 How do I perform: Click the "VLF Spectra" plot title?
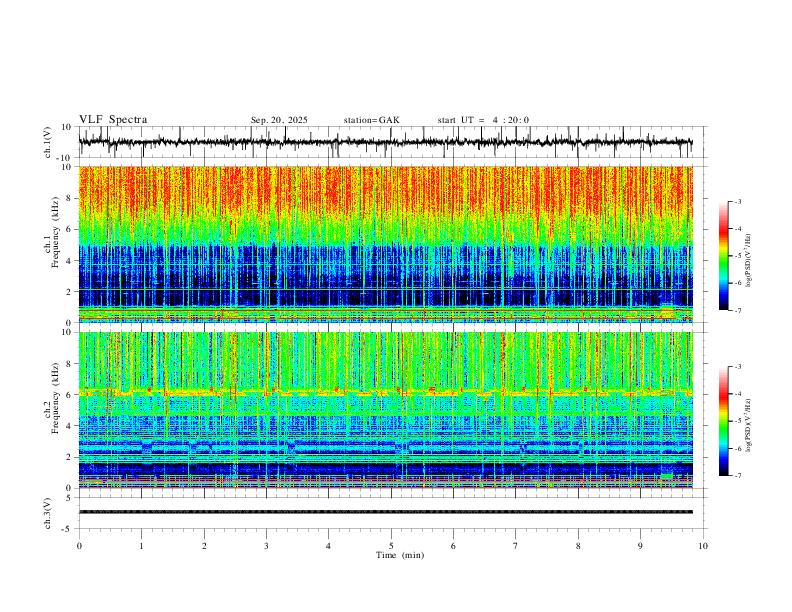(113, 120)
